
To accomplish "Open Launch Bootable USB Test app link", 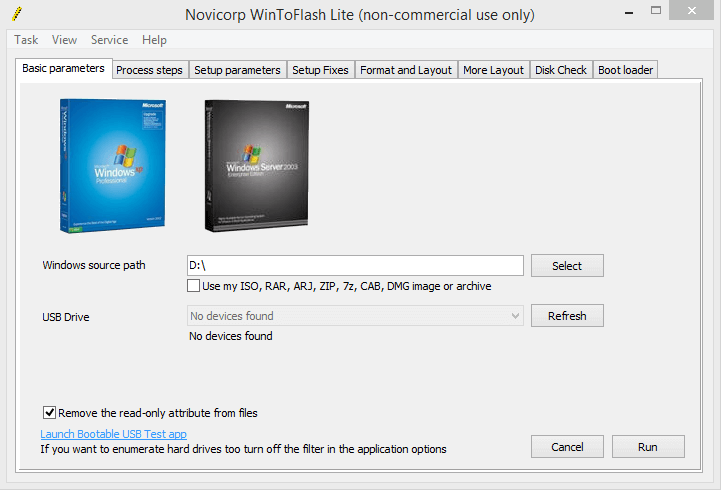I will click(x=113, y=434).
